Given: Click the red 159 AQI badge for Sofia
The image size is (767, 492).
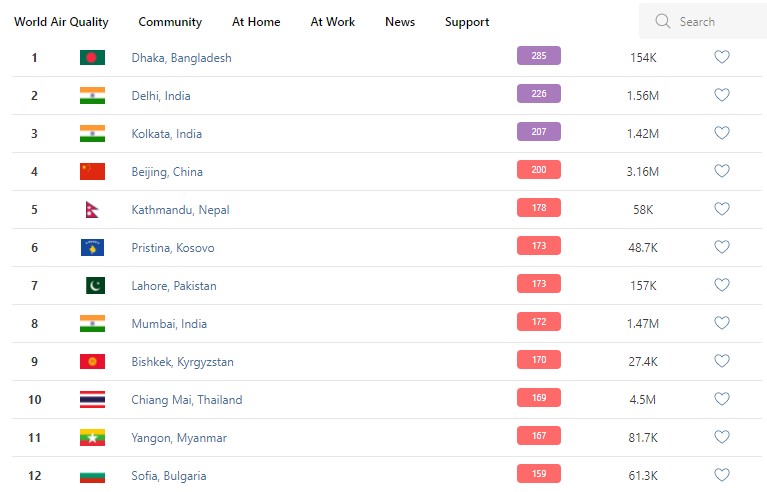Looking at the screenshot, I should tap(539, 474).
